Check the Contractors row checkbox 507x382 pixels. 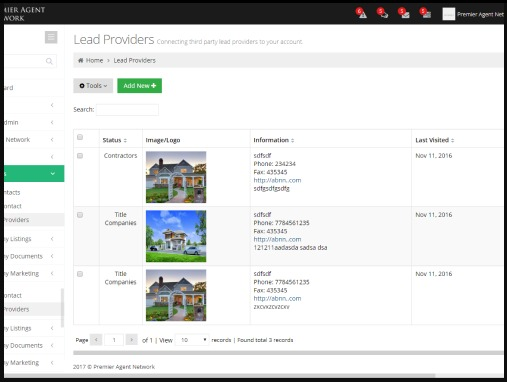(80, 156)
